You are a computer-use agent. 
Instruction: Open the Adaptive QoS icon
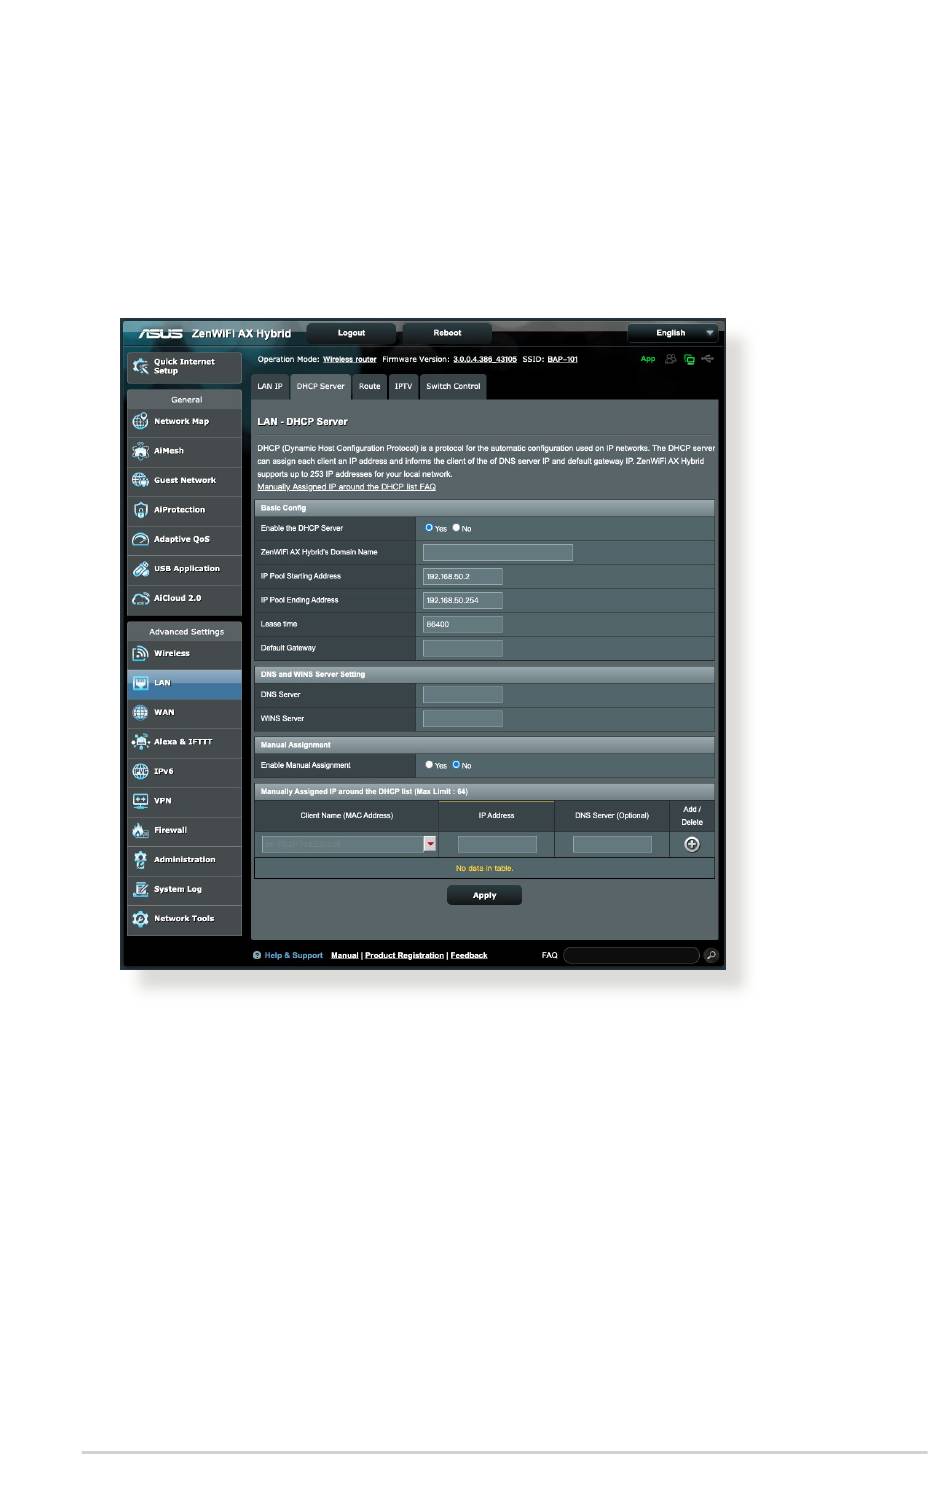[x=140, y=539]
